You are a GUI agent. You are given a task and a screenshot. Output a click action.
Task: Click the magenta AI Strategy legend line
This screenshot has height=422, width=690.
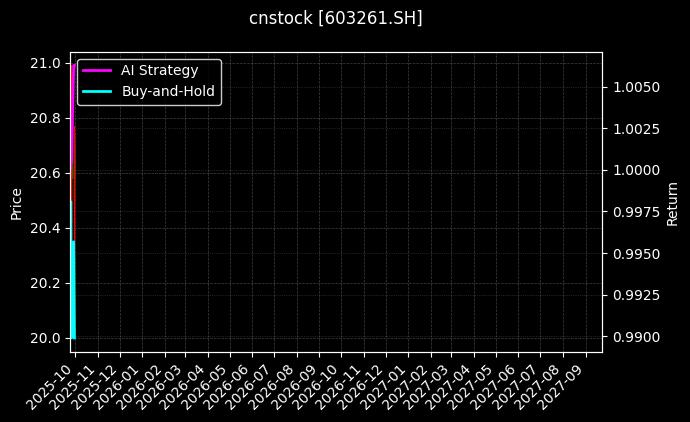[x=96, y=71]
